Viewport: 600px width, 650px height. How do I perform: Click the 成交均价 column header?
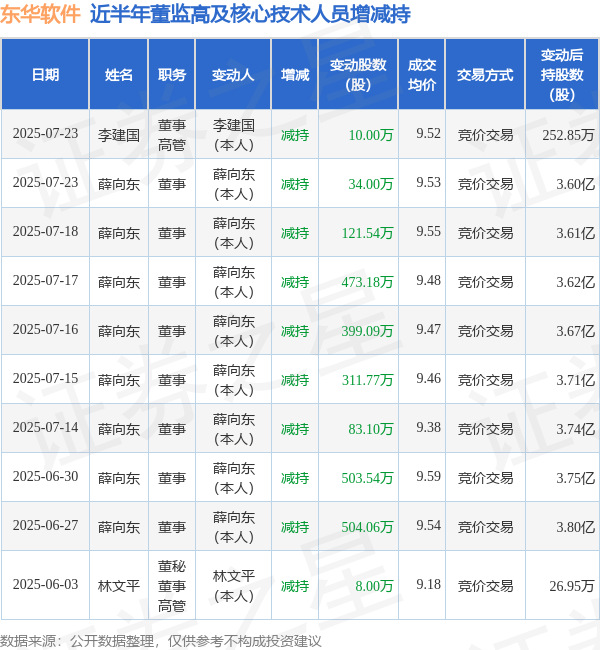pos(422,75)
